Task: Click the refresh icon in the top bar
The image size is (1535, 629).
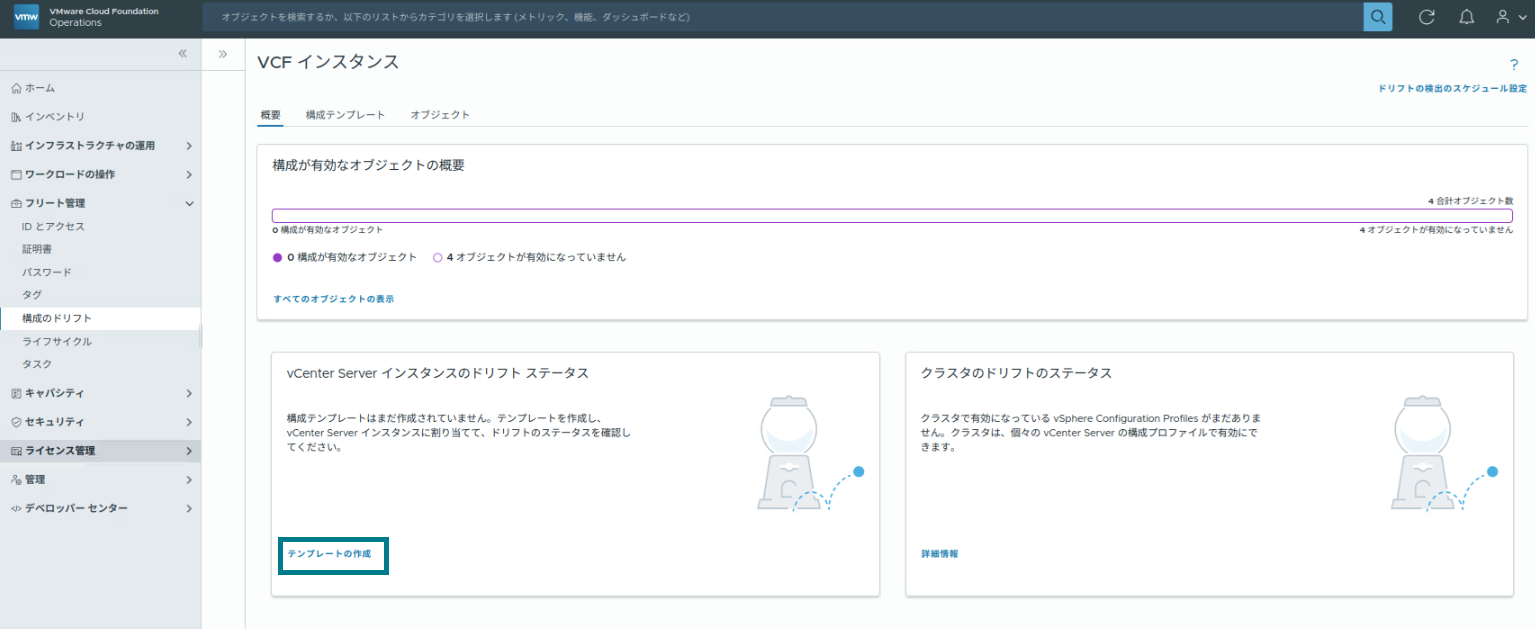Action: coord(1426,16)
